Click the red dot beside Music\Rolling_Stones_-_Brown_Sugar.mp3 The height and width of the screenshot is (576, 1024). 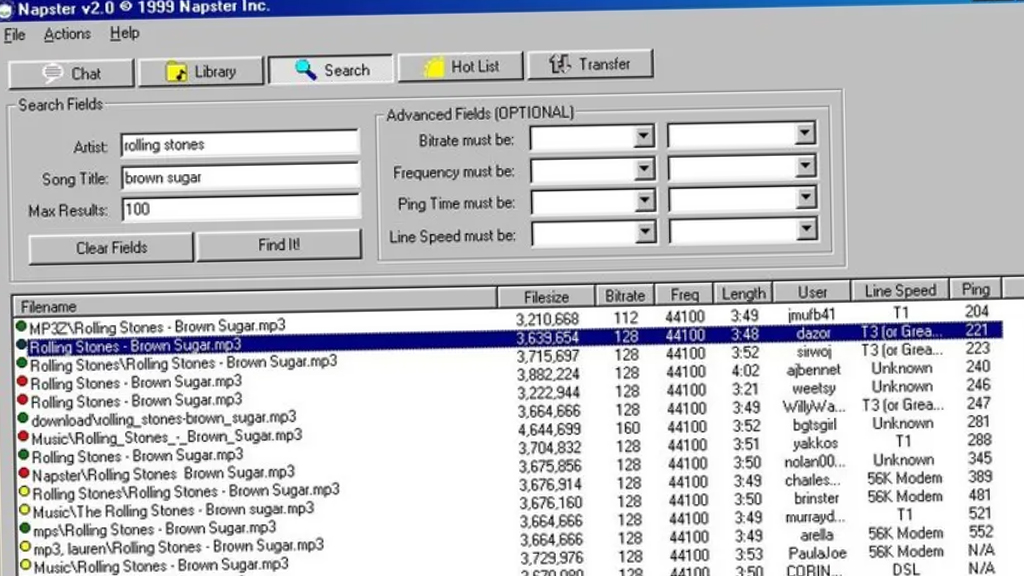point(24,436)
